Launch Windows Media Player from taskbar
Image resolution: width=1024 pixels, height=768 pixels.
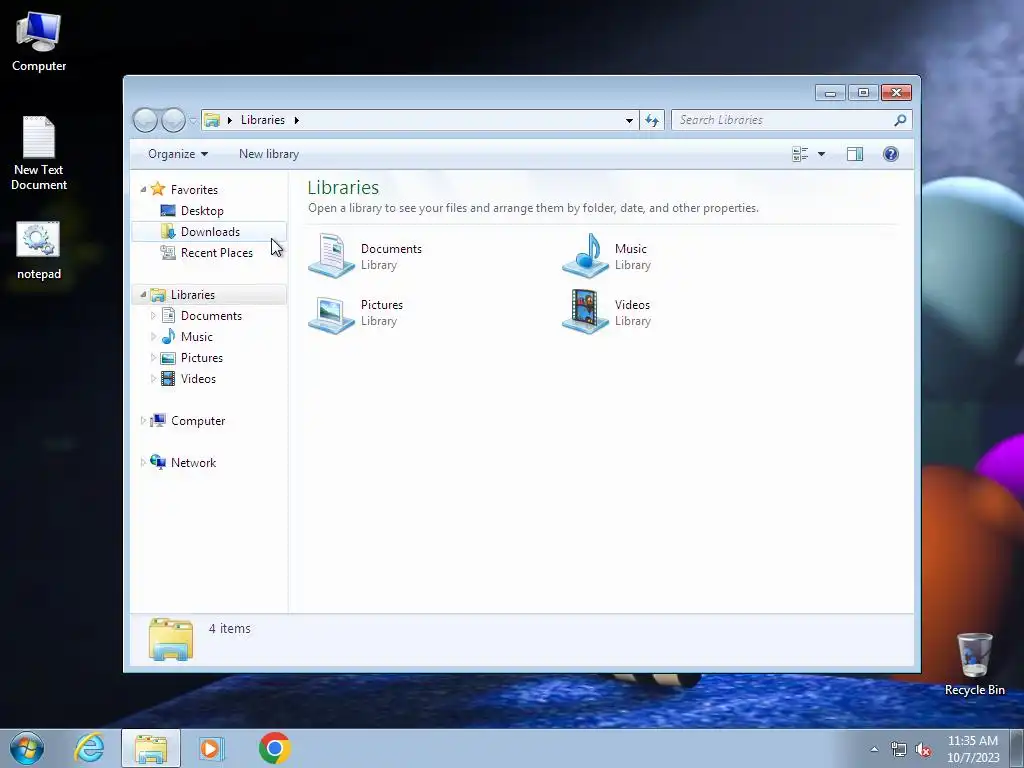pyautogui.click(x=210, y=748)
